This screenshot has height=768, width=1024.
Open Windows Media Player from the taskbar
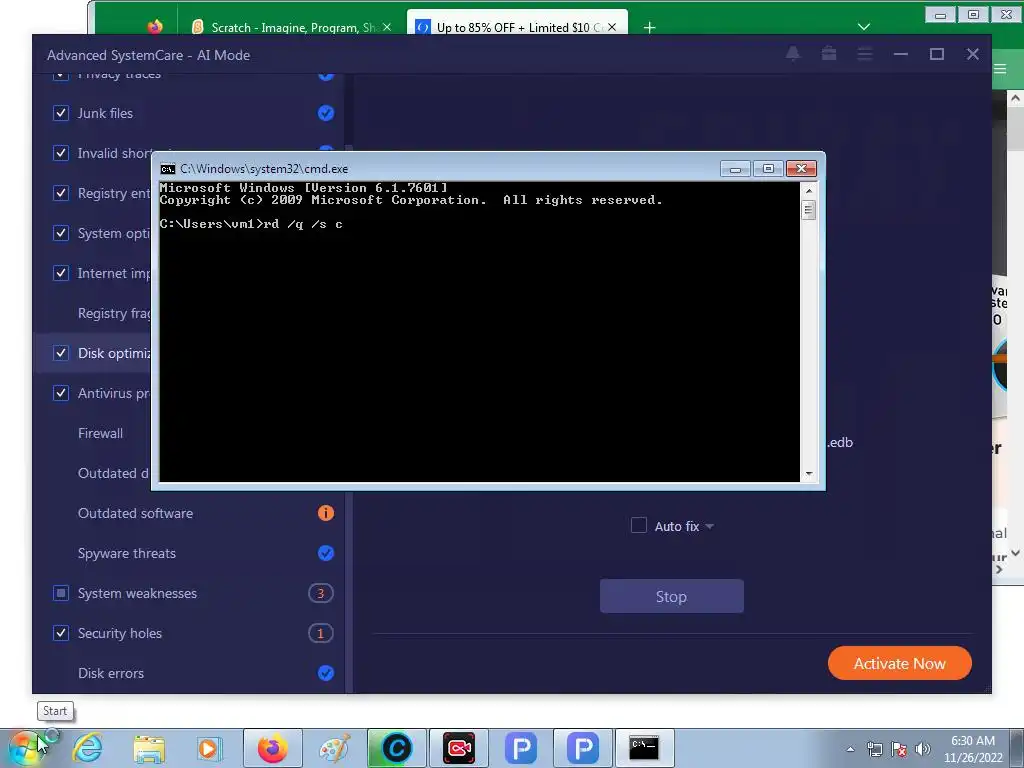click(210, 748)
